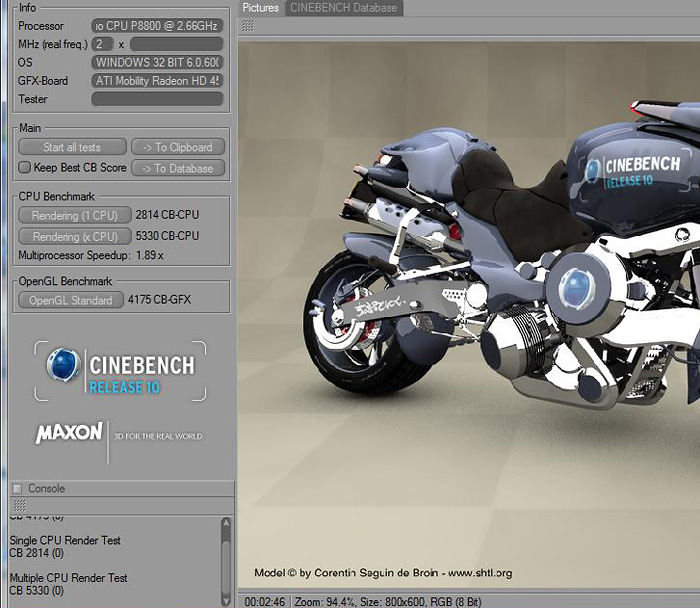Submit results via To Database button
The image size is (700, 608).
tap(178, 168)
